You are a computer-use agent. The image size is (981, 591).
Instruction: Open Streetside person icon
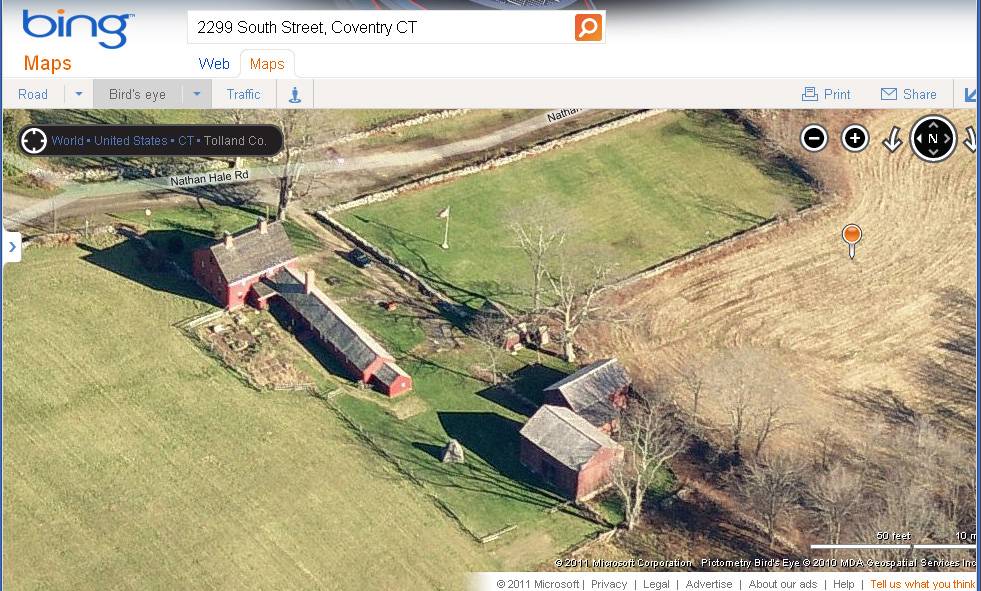click(295, 94)
